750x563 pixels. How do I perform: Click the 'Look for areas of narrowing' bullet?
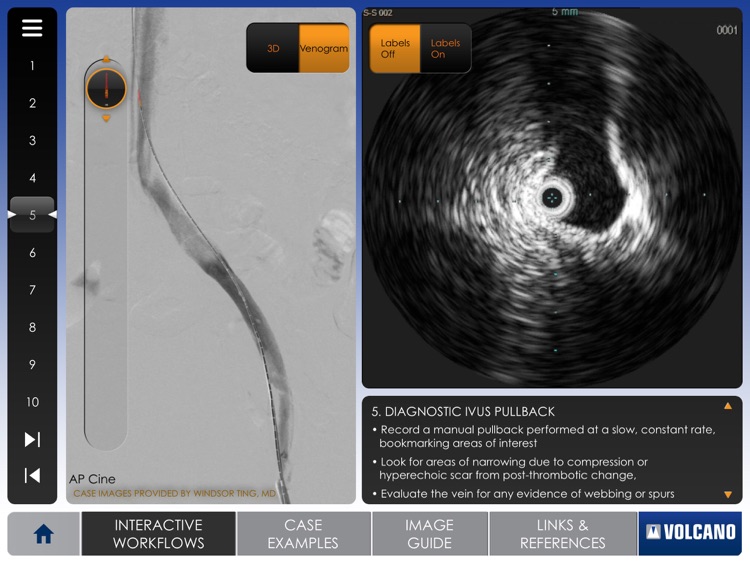tap(510, 468)
